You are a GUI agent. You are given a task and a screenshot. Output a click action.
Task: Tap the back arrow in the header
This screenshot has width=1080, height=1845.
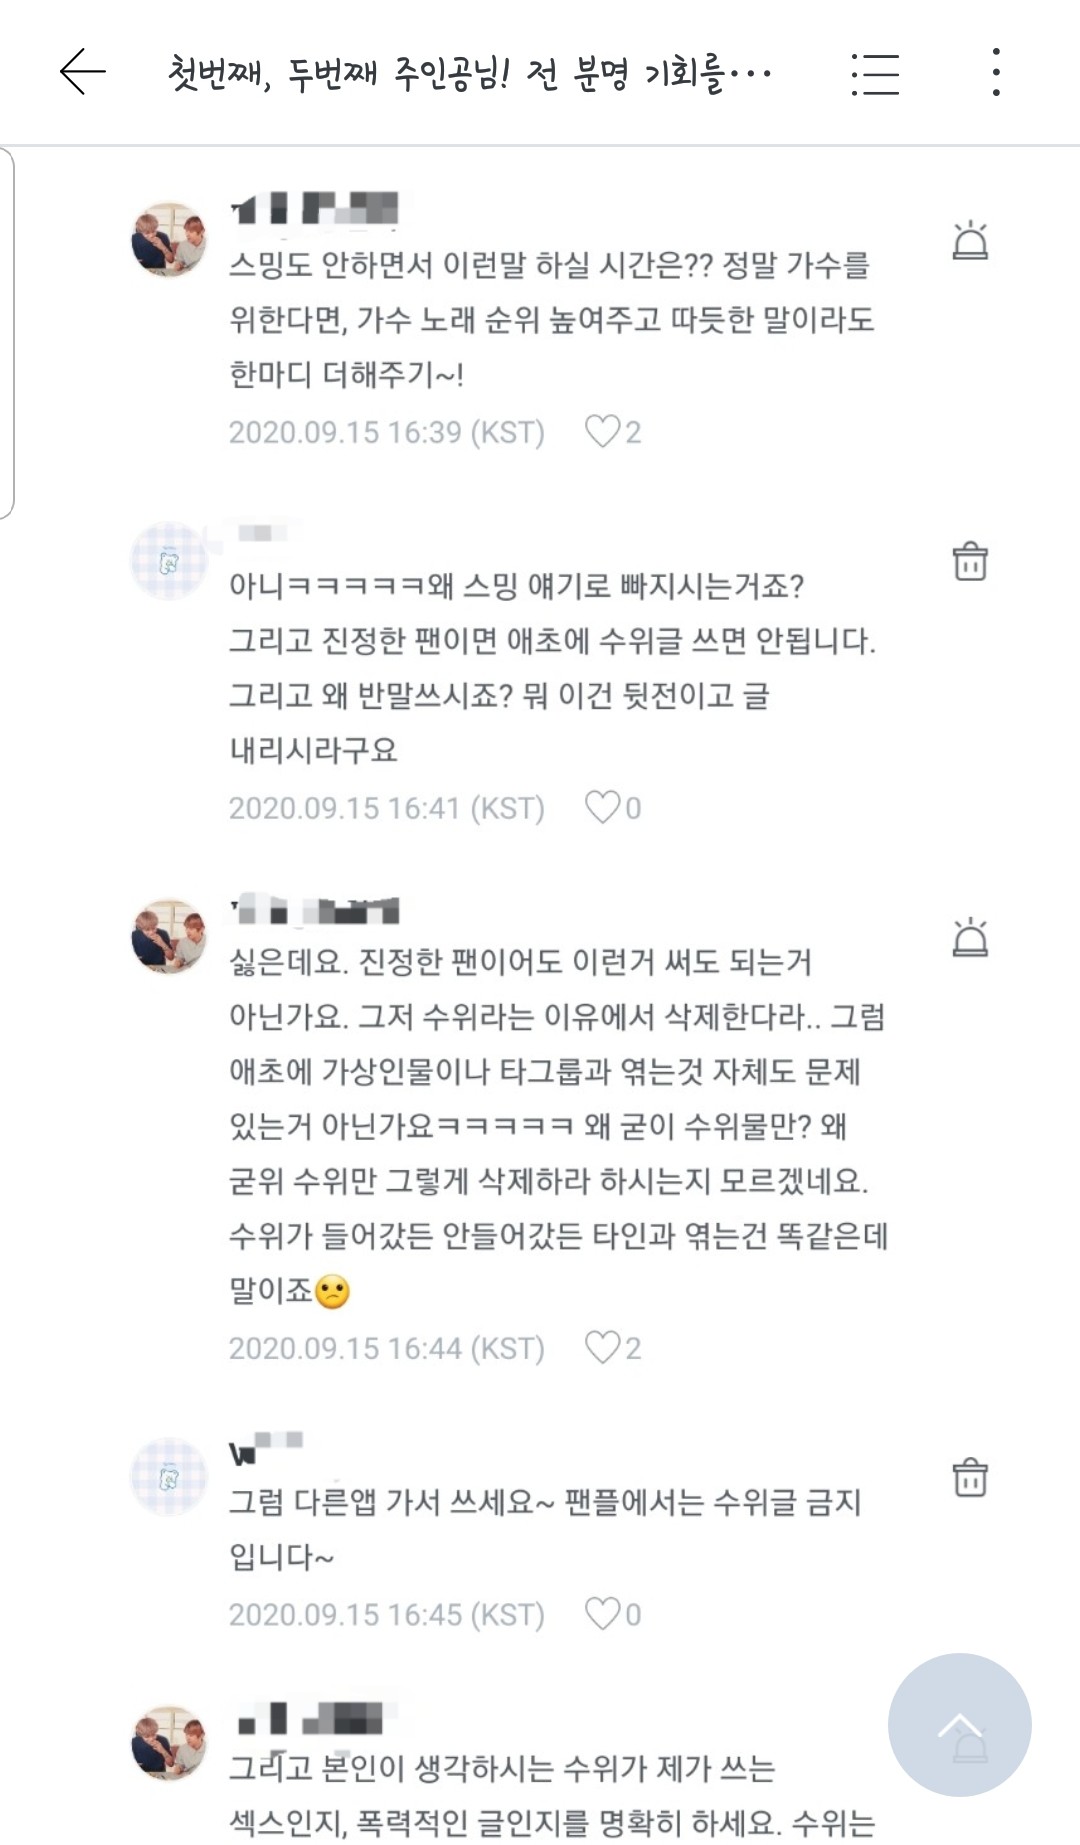tap(82, 73)
